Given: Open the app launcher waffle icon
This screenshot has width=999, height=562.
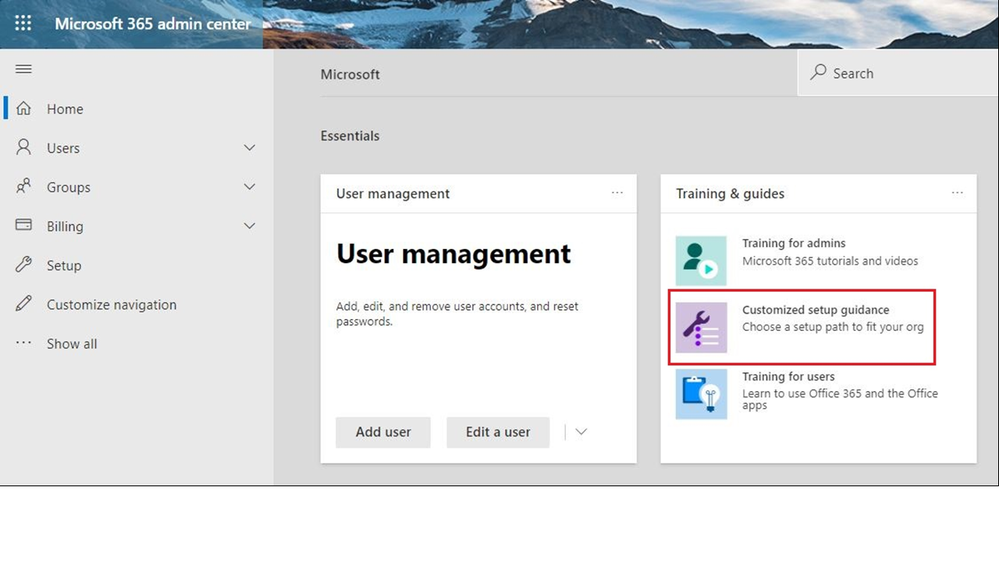Looking at the screenshot, I should tap(23, 24).
